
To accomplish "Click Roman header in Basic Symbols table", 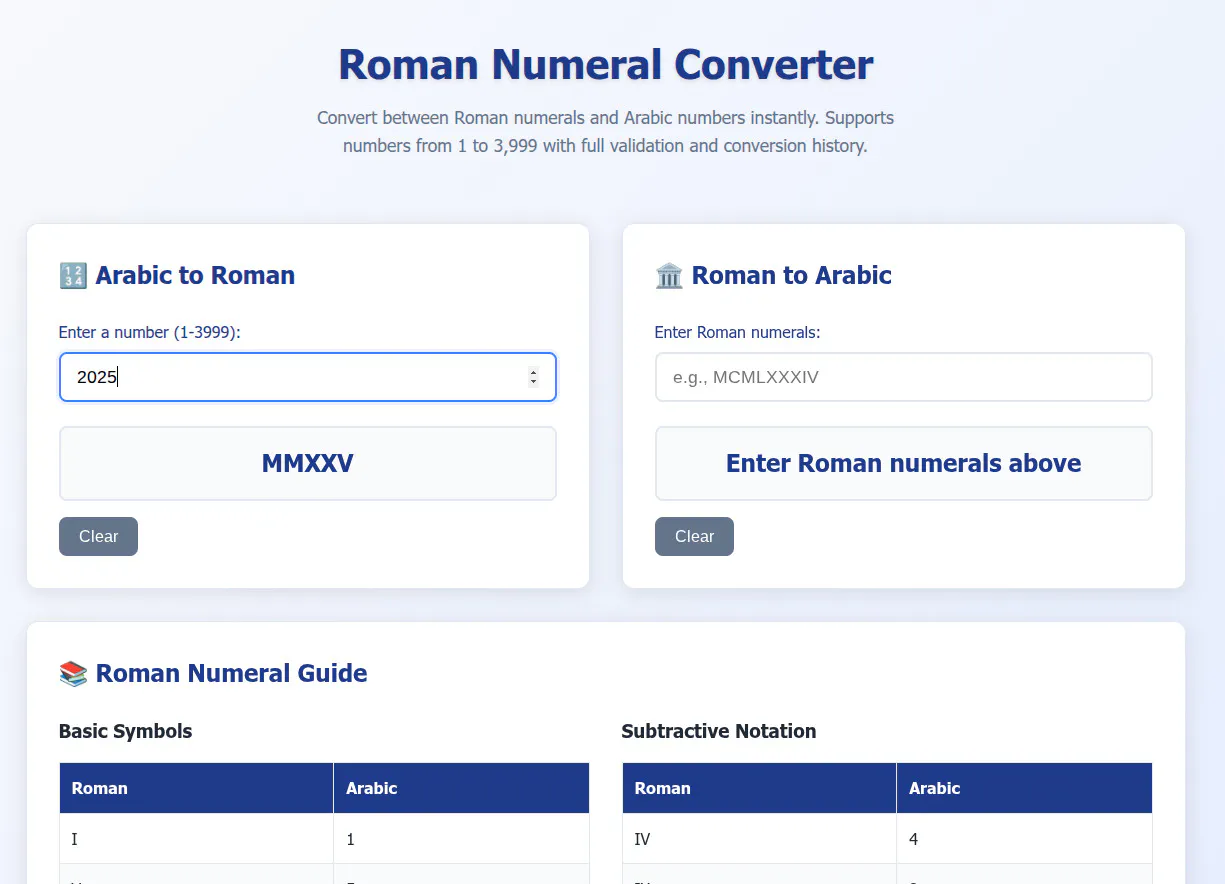I will coord(197,788).
